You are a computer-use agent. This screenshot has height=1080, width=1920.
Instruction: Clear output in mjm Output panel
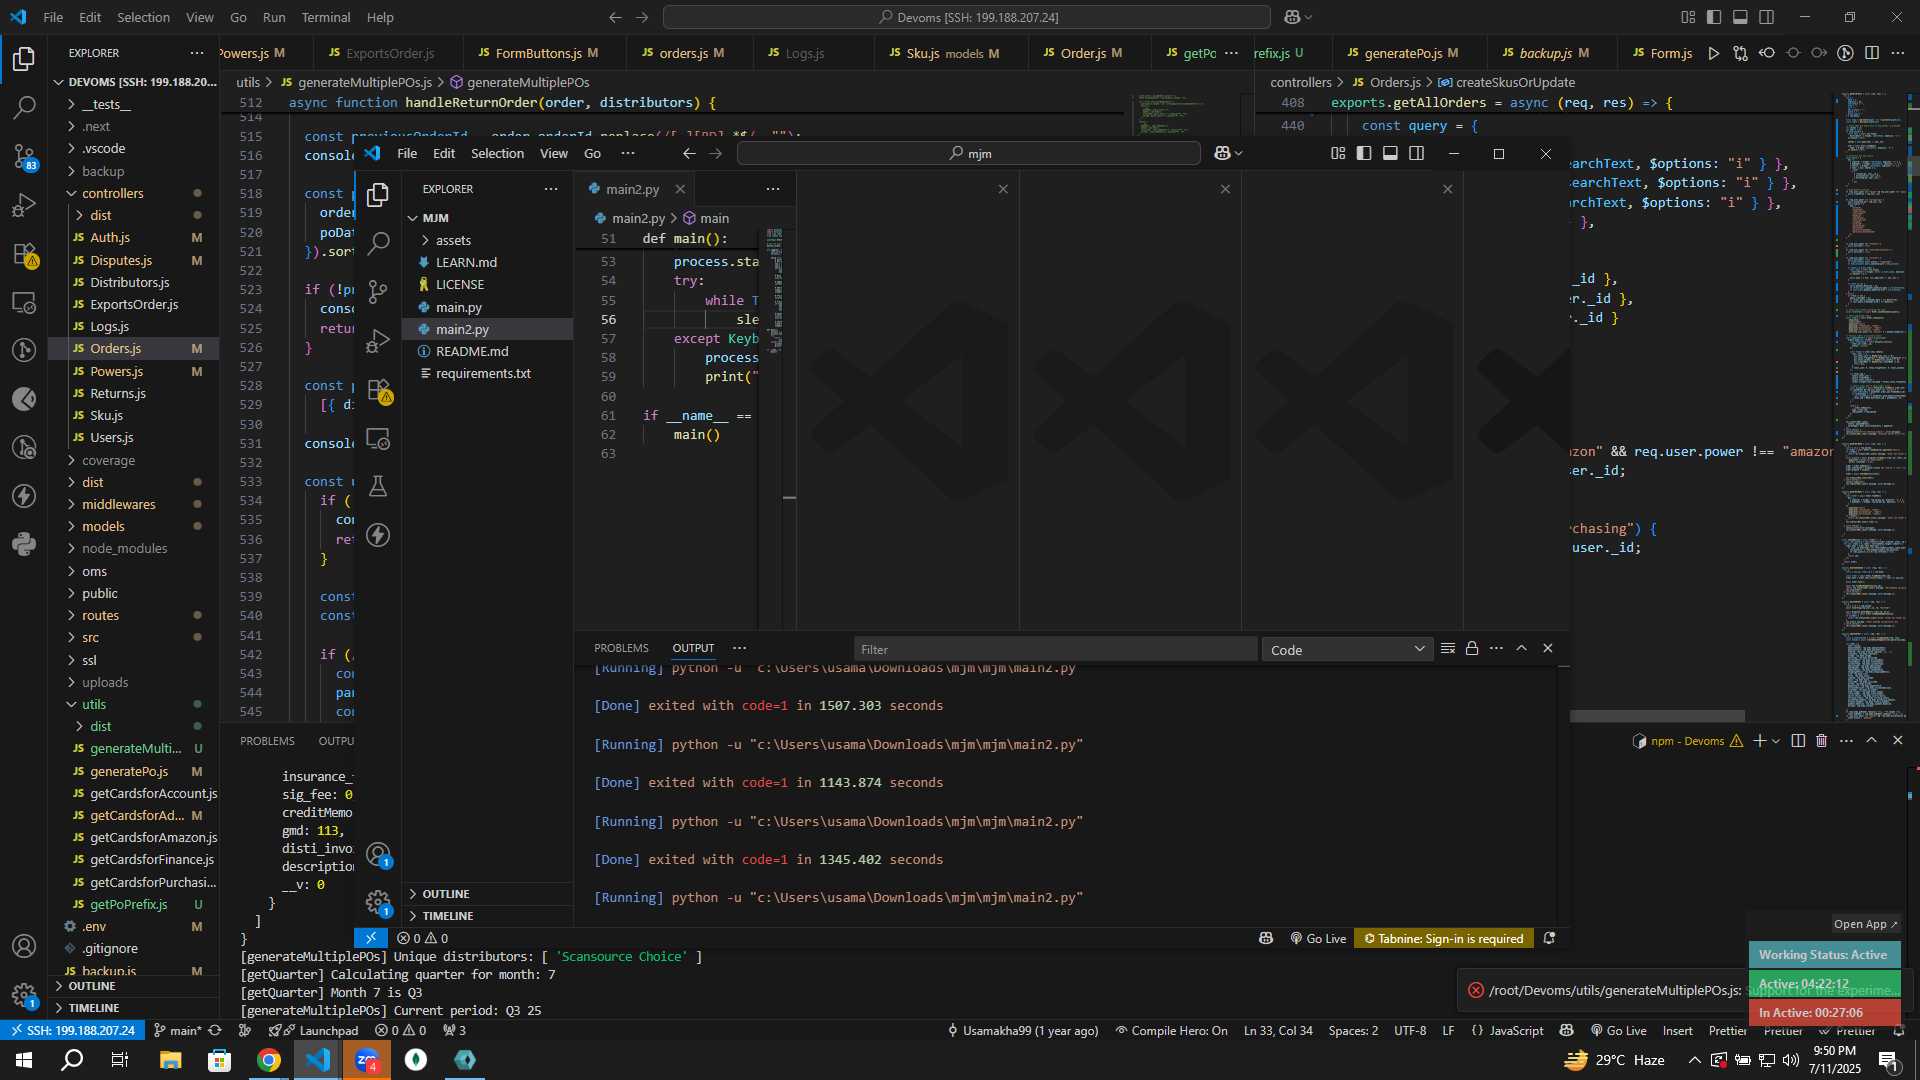[x=1447, y=648]
